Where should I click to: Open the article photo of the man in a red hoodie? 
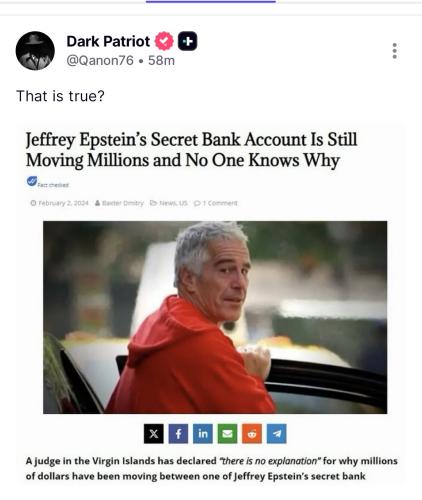[215, 317]
